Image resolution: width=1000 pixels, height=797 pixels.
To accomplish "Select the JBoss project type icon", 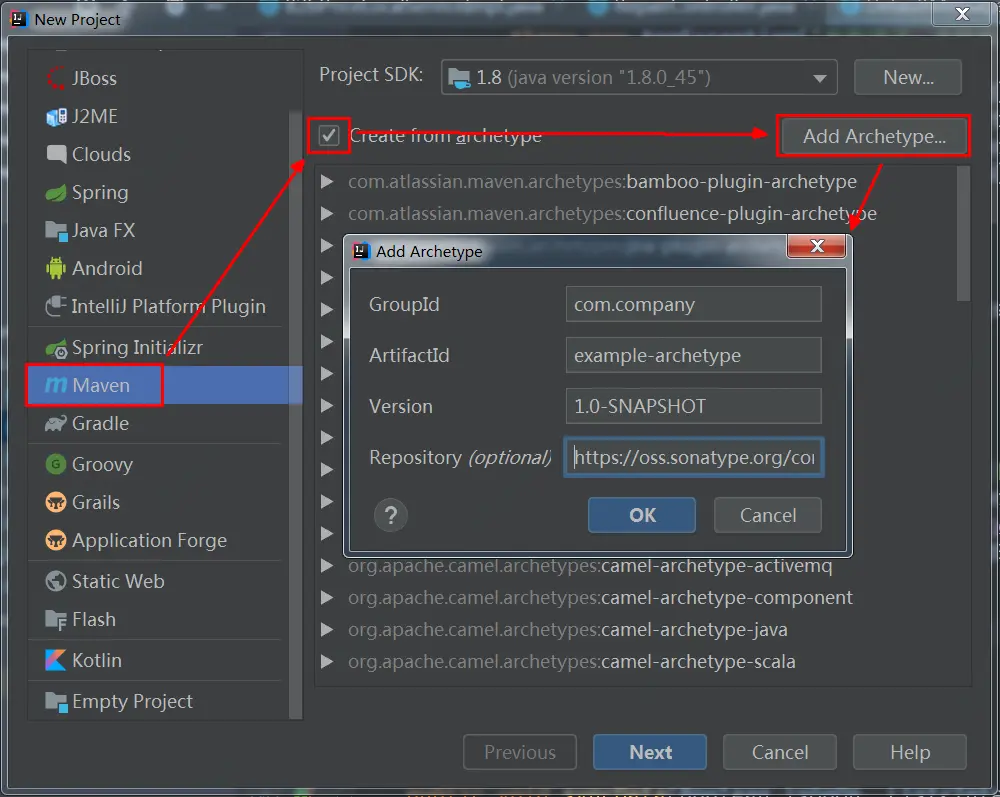I will point(55,78).
